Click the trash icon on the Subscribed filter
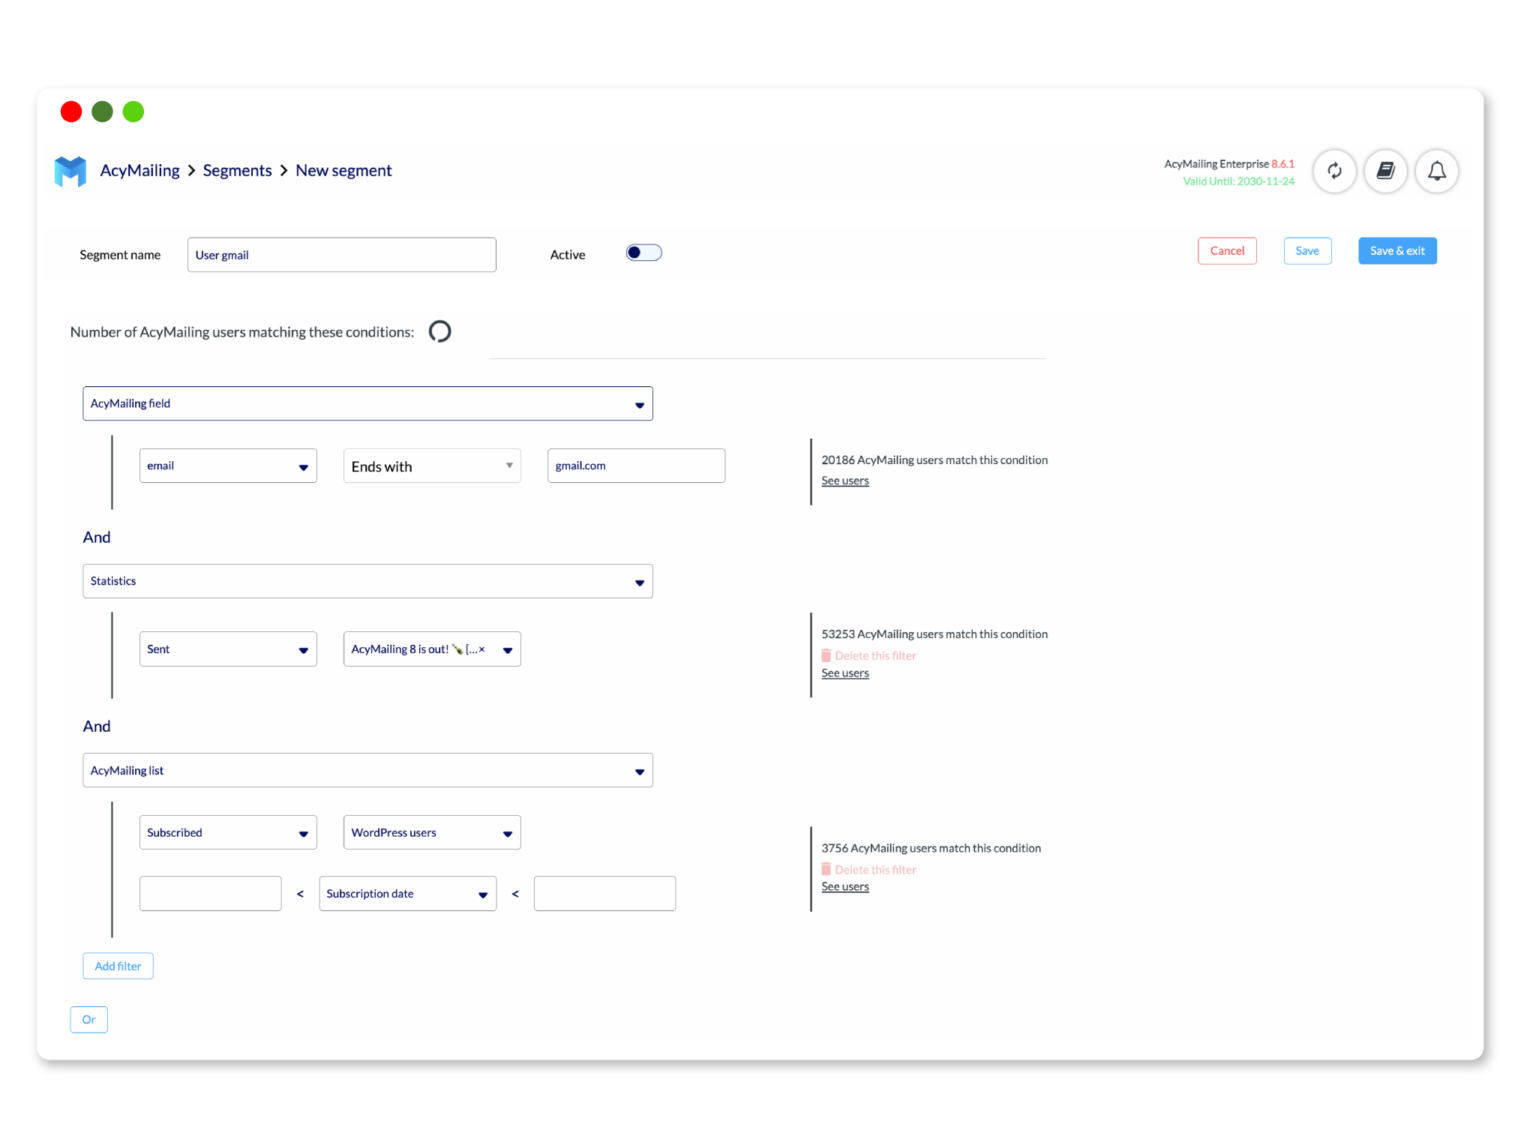The image size is (1536, 1127). pyautogui.click(x=826, y=869)
